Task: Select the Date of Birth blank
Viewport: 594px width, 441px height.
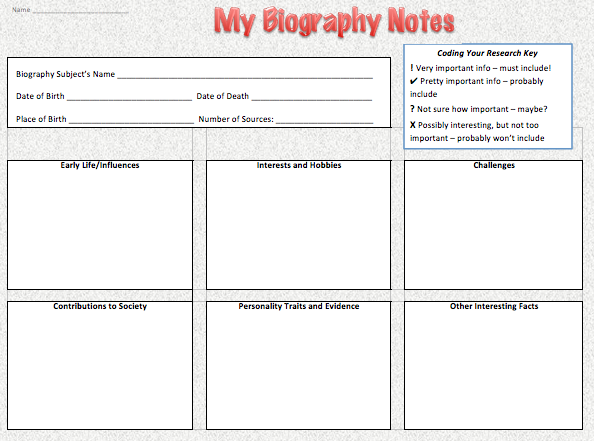Action: [130, 98]
